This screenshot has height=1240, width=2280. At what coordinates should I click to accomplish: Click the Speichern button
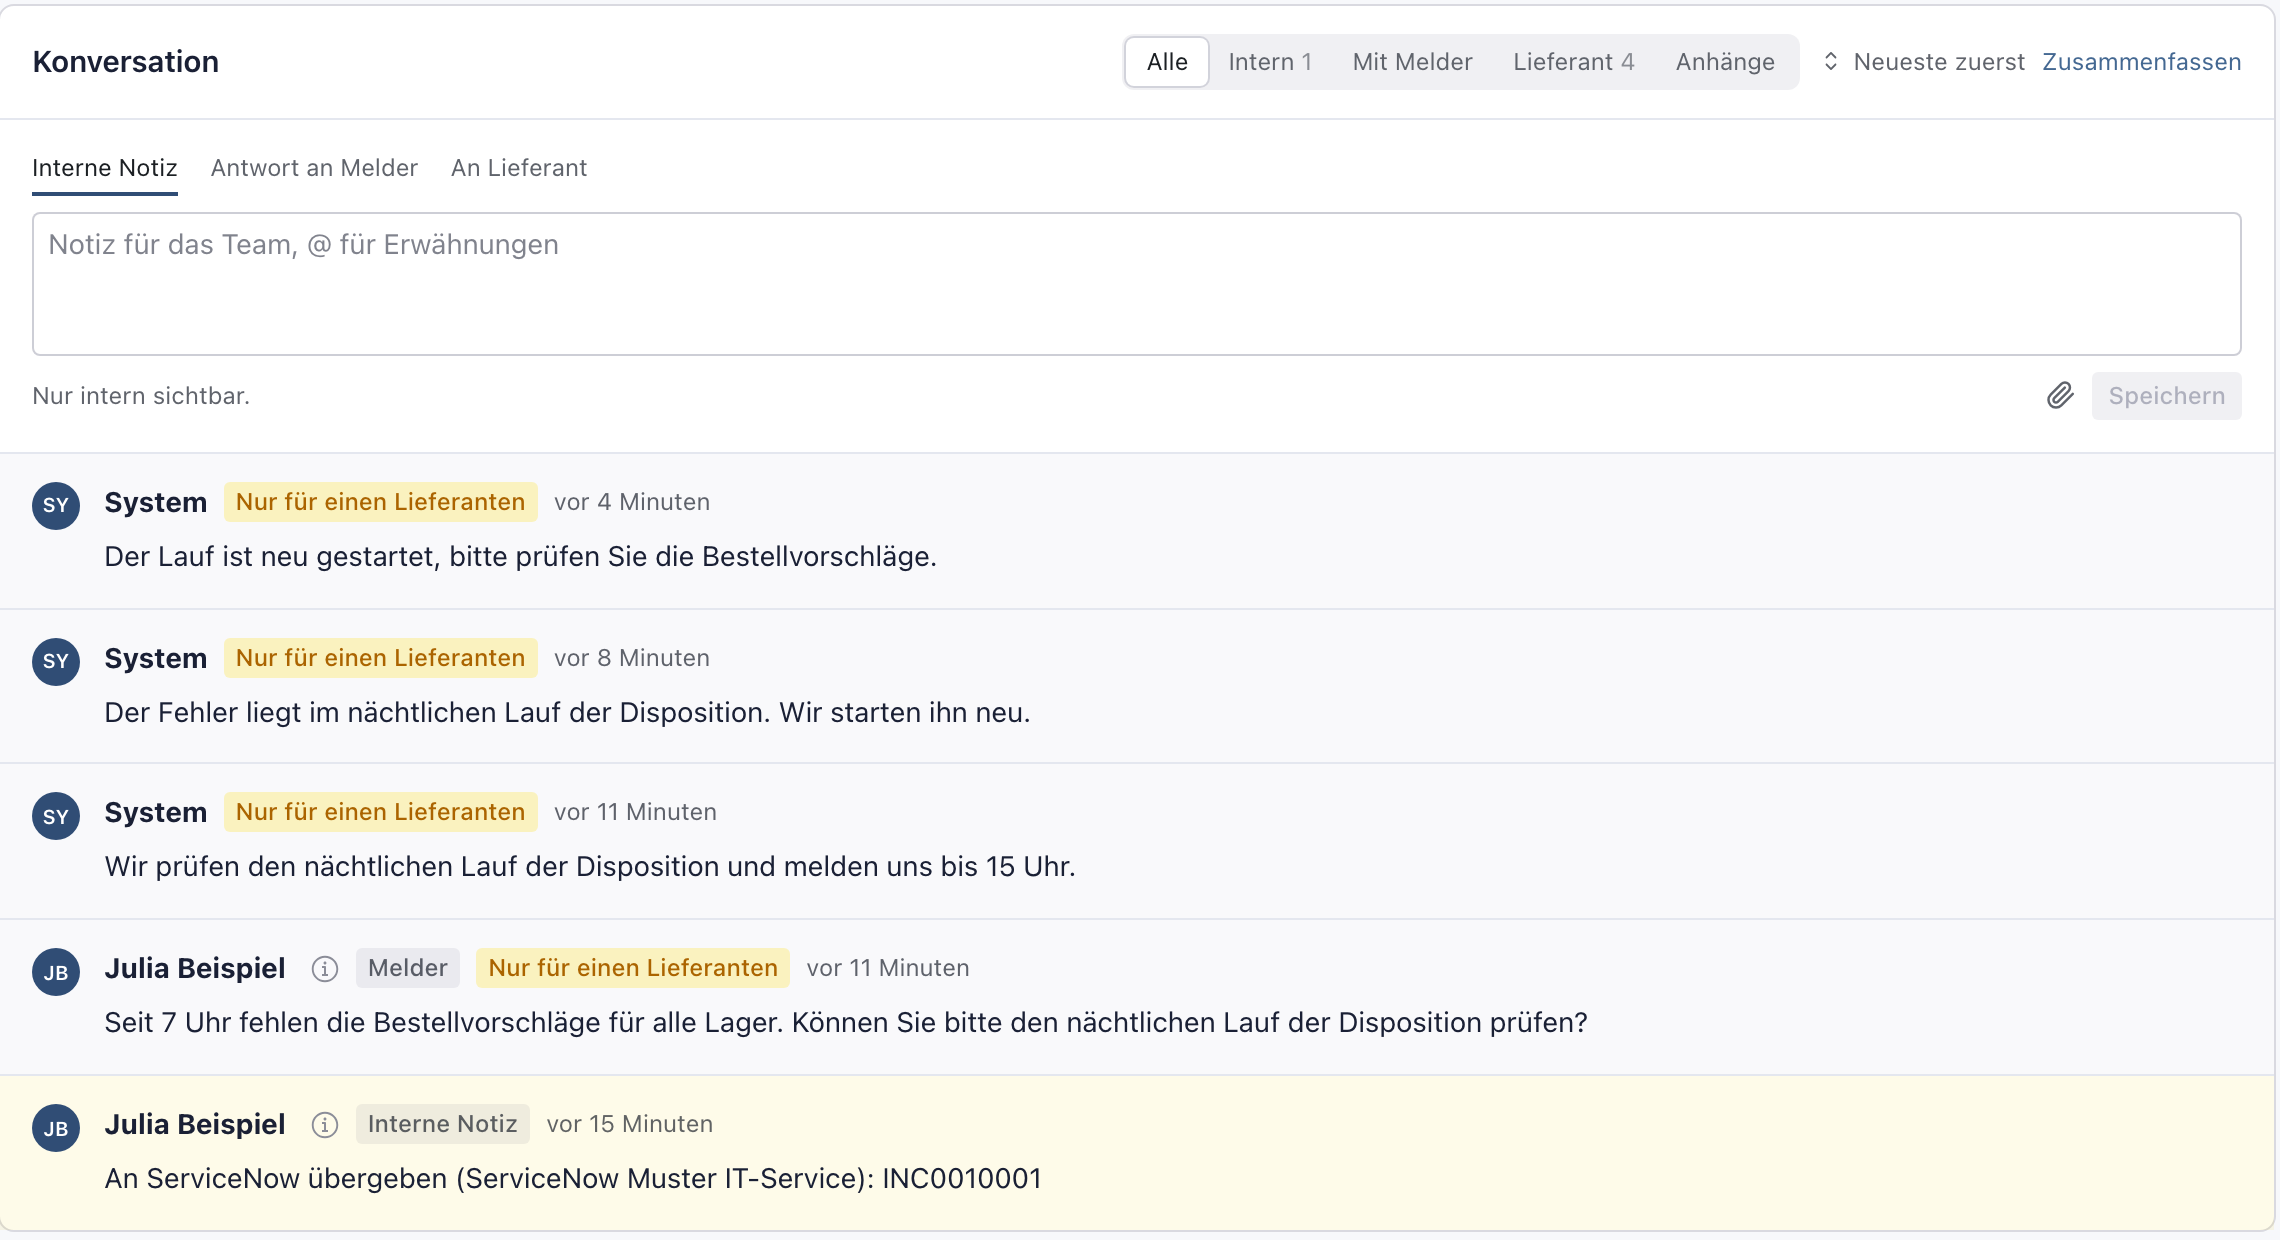[2166, 396]
